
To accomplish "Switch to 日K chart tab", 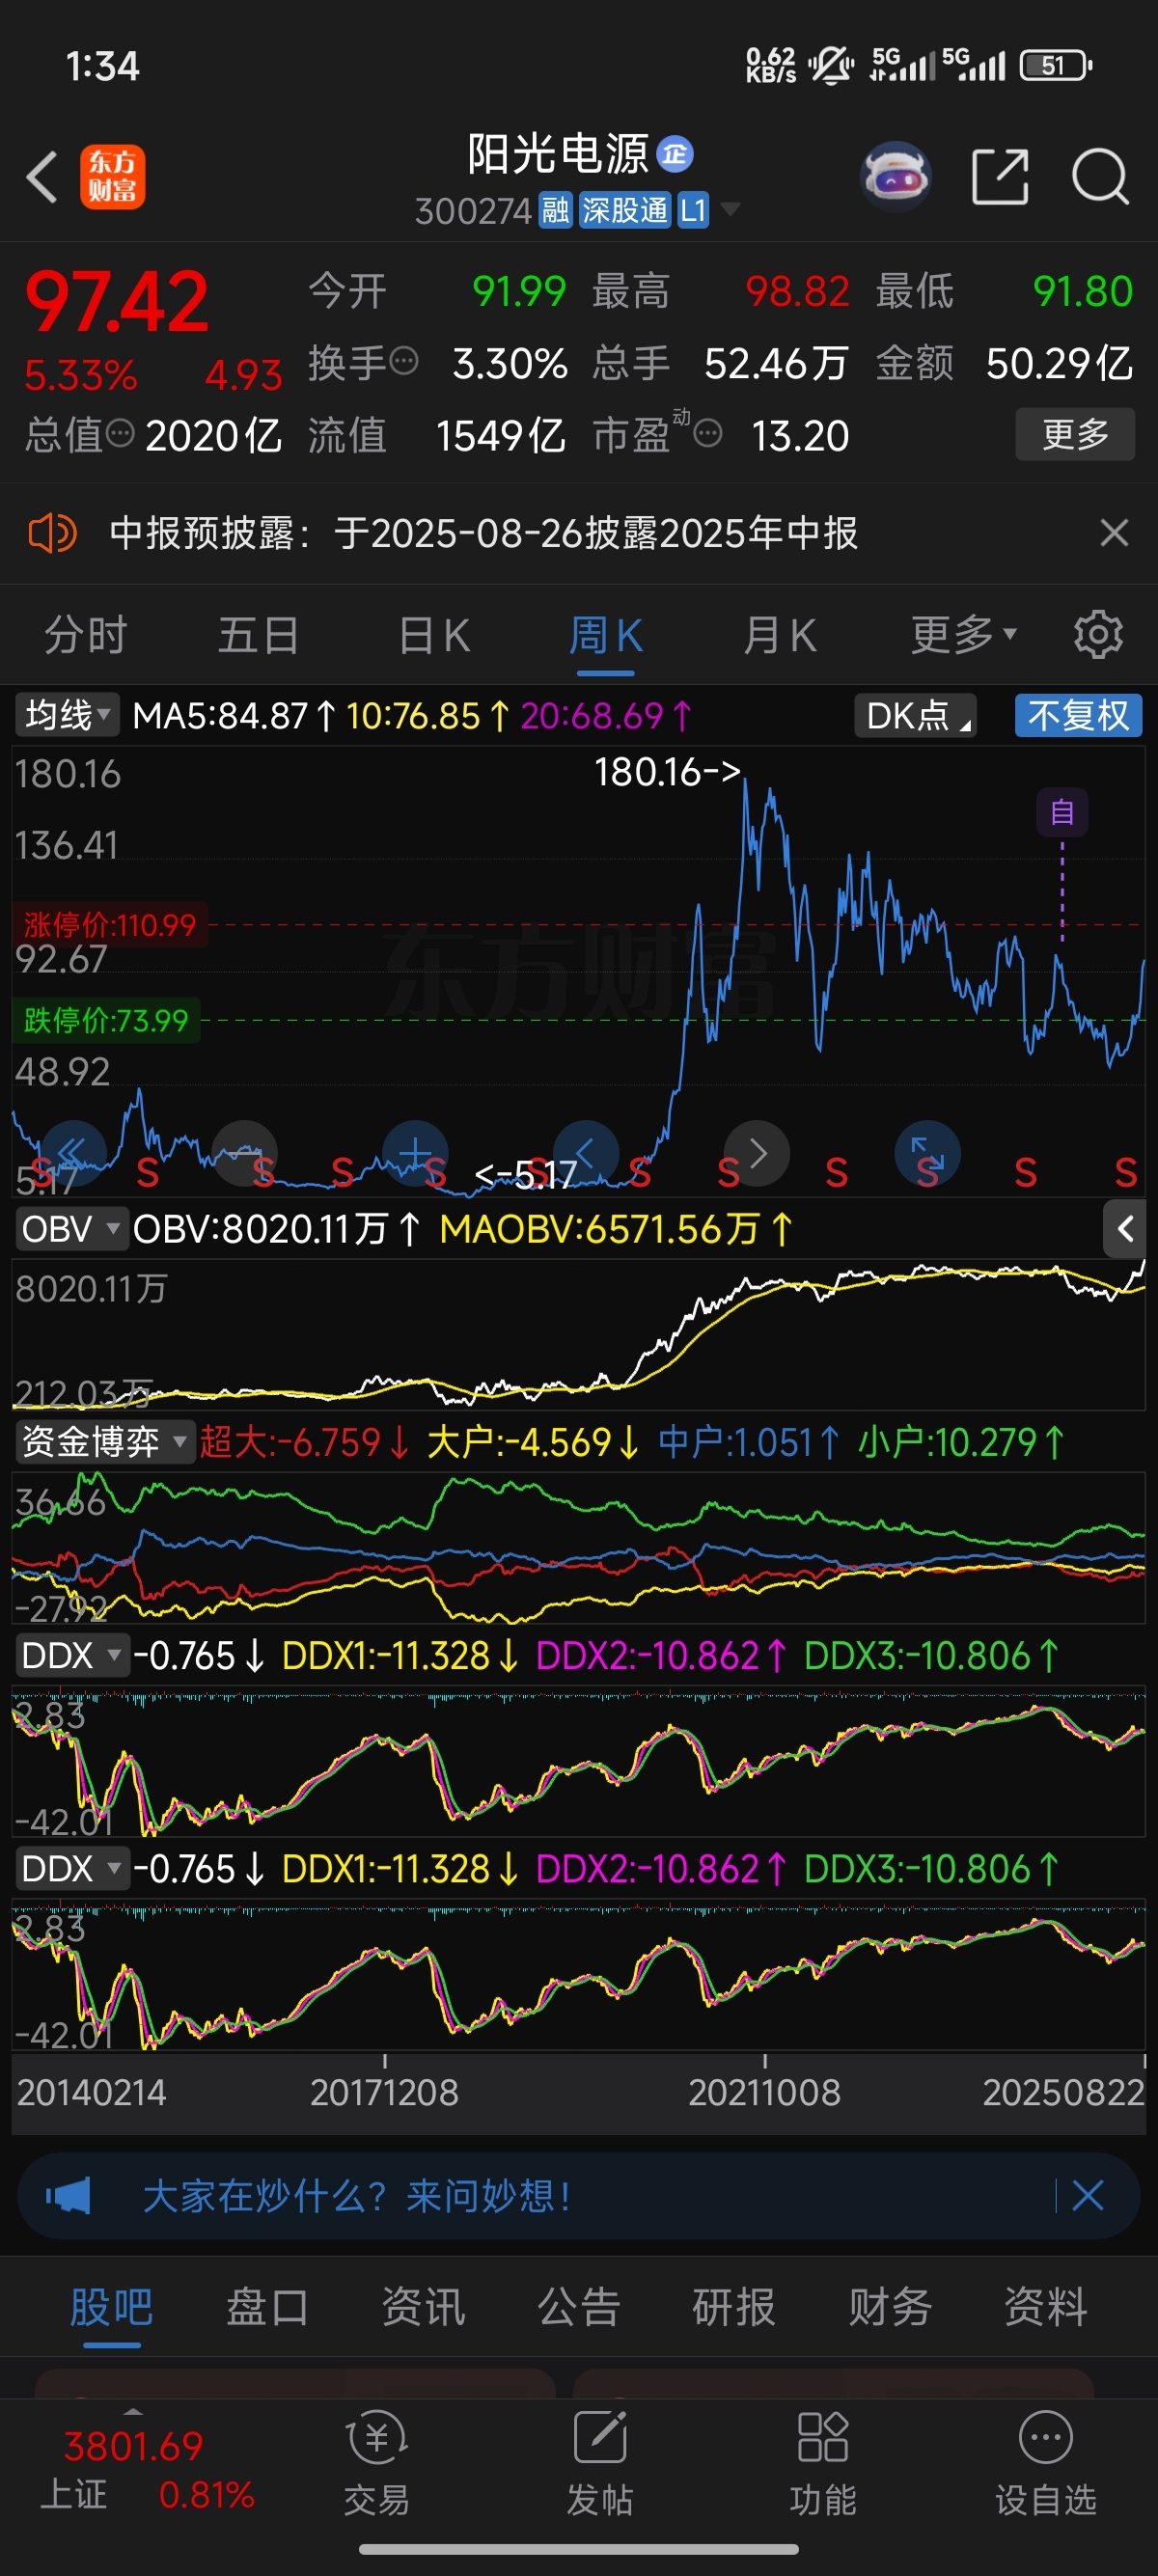I will [433, 634].
